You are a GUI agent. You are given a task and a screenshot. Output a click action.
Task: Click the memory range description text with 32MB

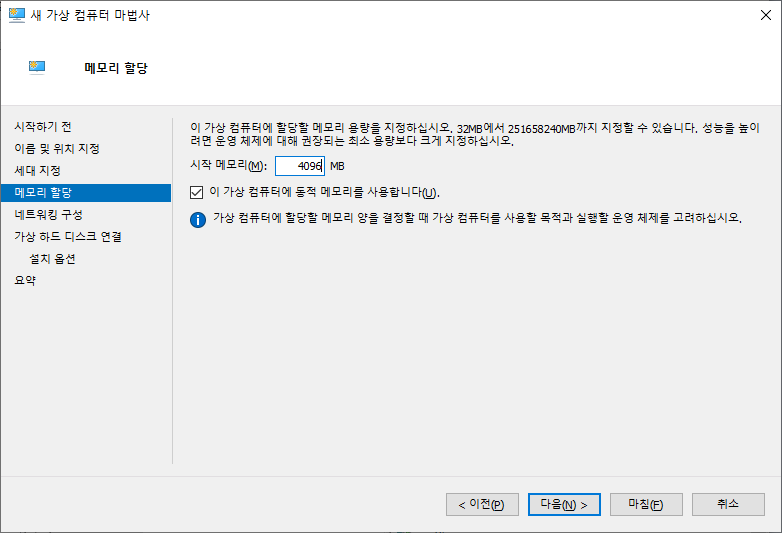(475, 134)
